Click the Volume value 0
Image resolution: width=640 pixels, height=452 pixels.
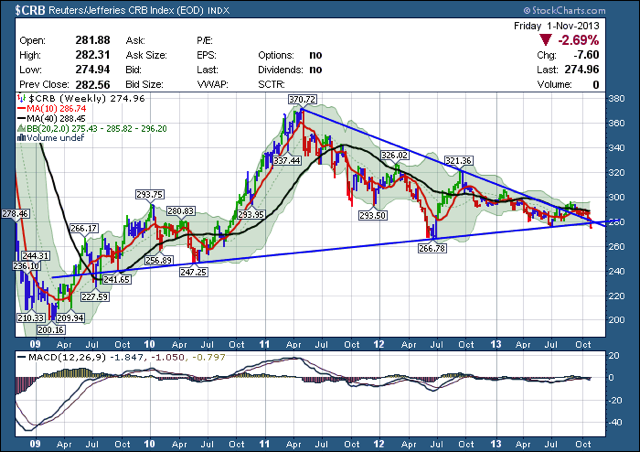tap(596, 85)
